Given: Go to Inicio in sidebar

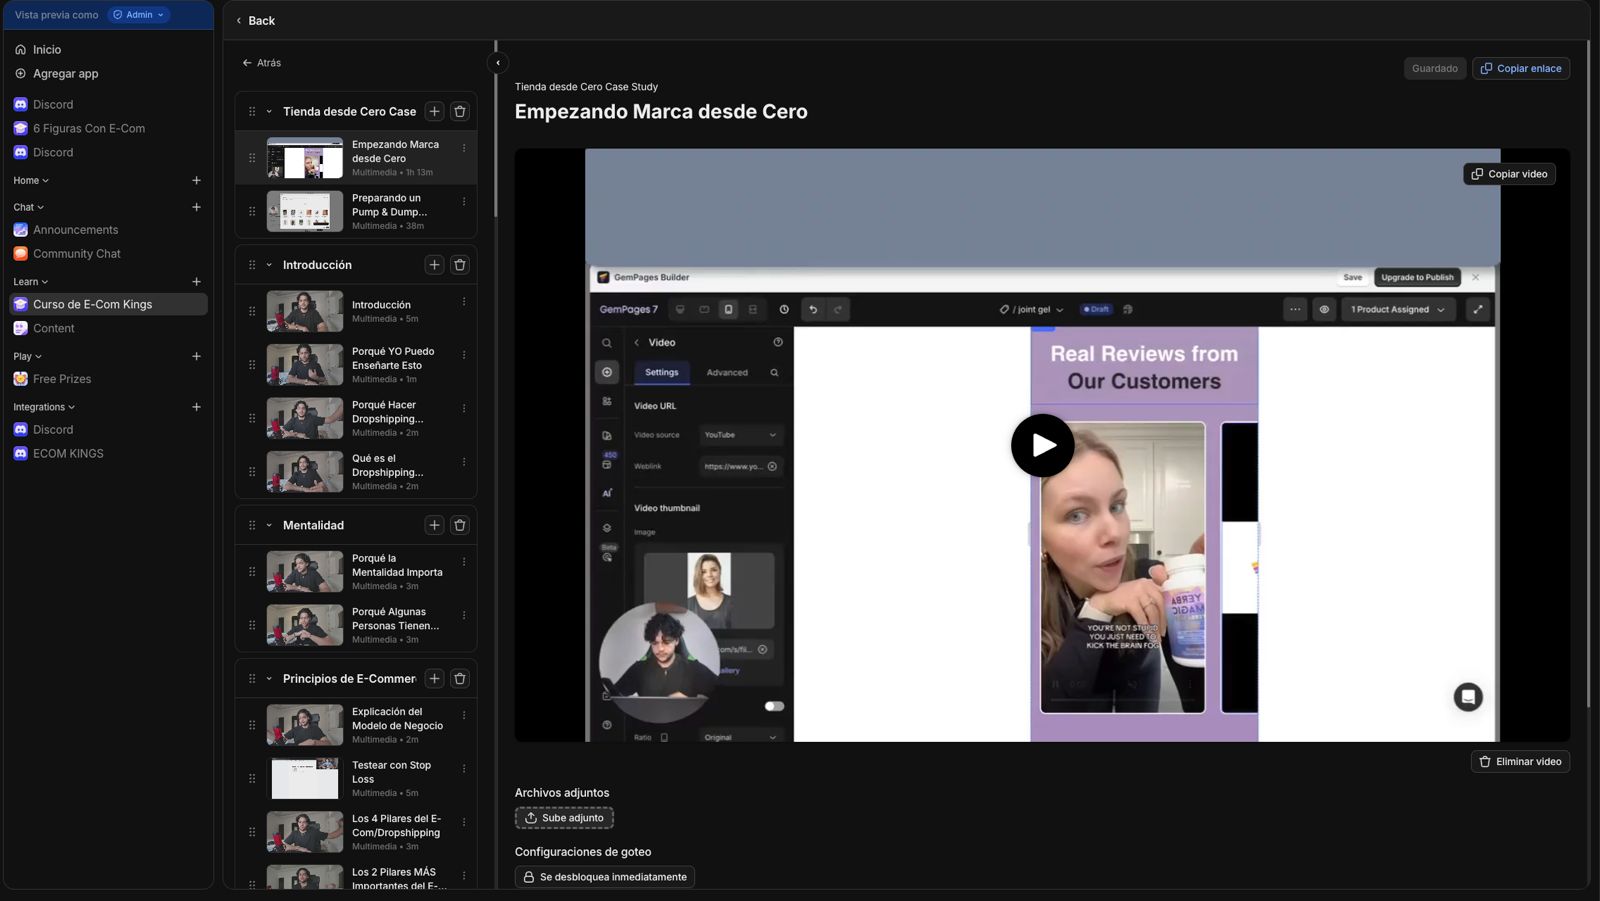Looking at the screenshot, I should (46, 49).
